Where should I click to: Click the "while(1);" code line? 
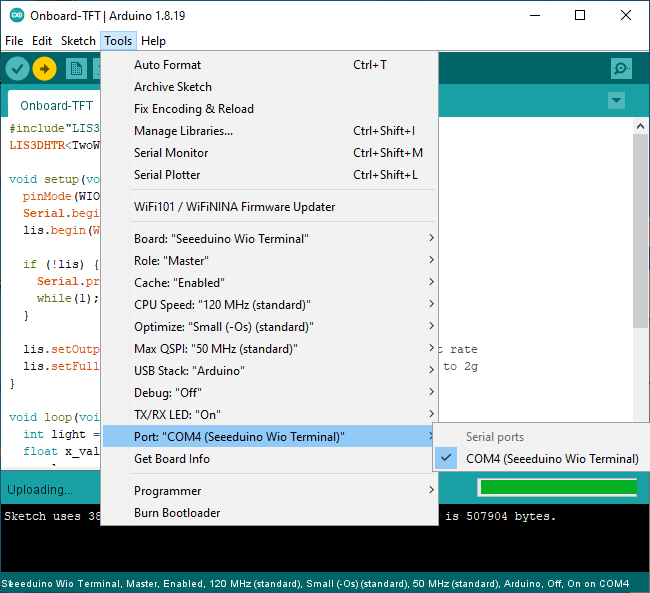tap(68, 298)
